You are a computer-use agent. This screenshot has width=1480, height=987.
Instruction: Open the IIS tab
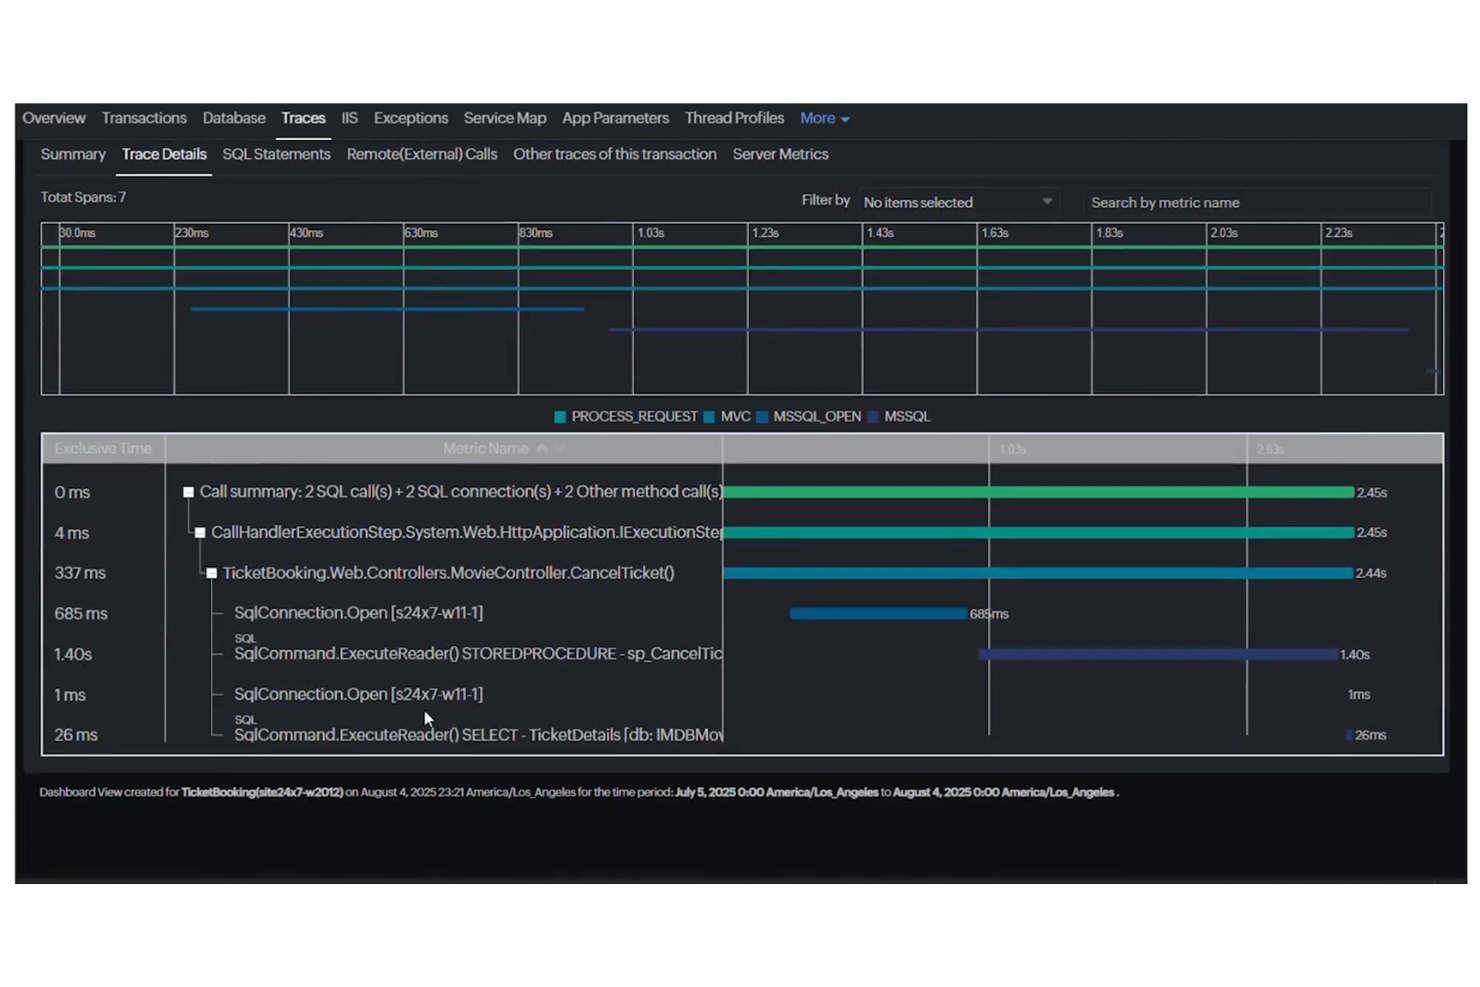click(349, 118)
